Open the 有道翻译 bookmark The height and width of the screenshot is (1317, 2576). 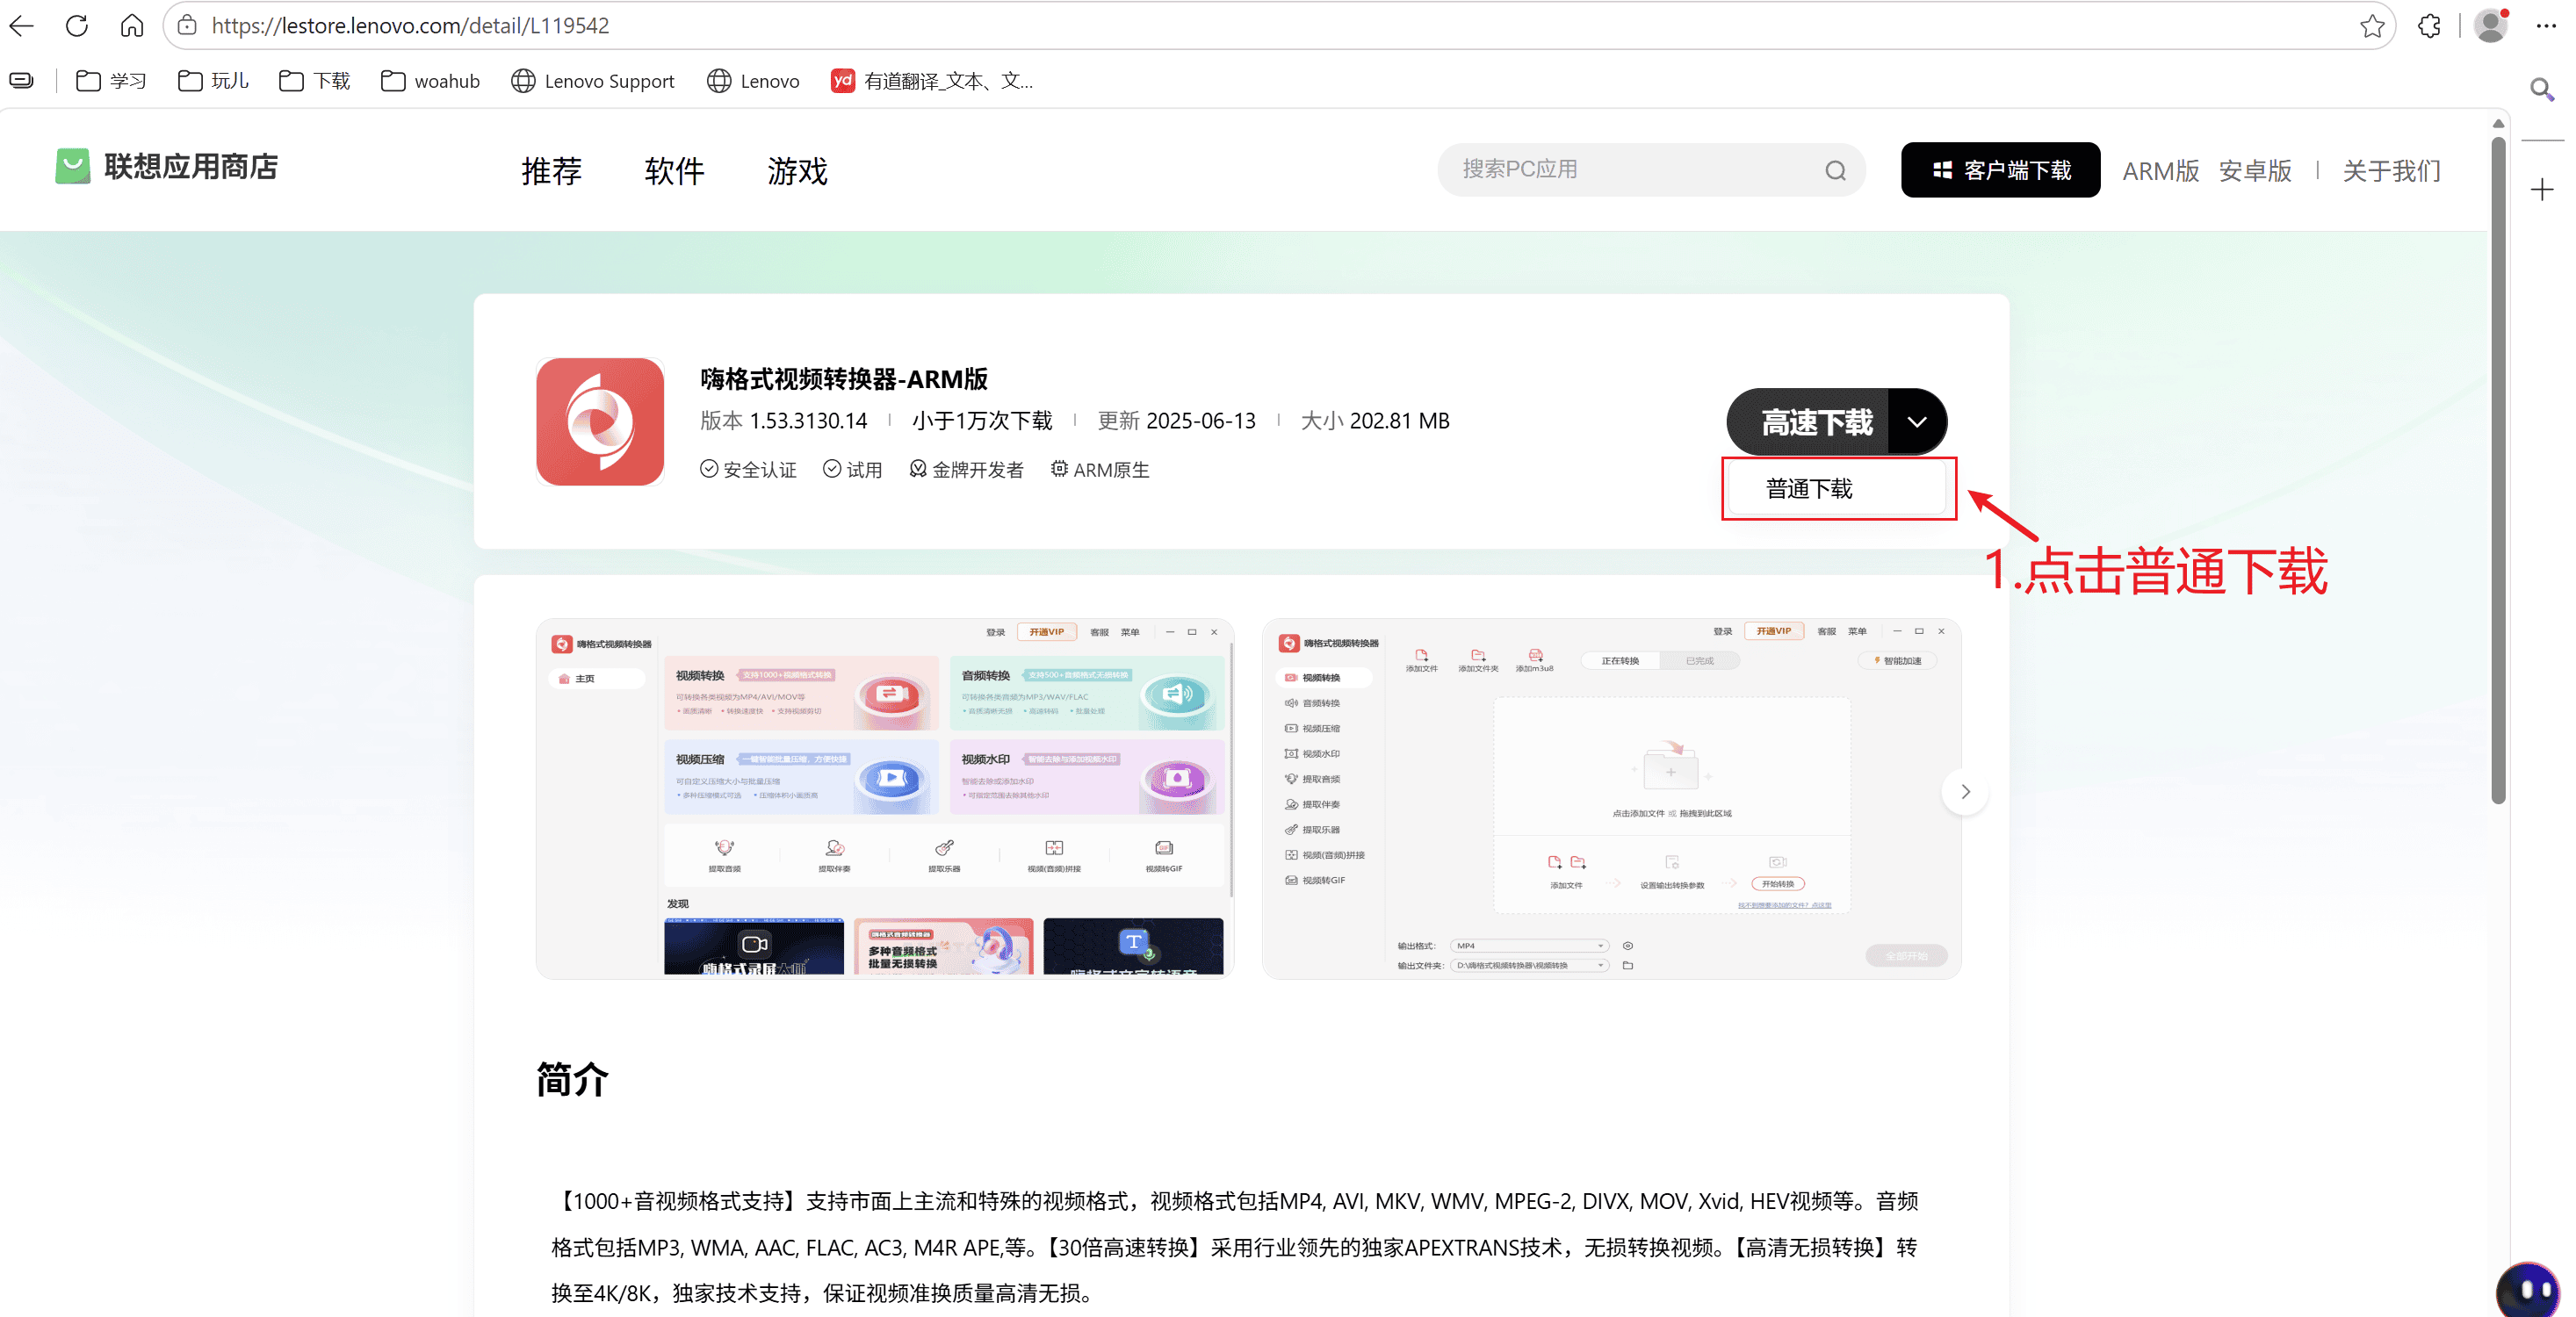(x=932, y=81)
